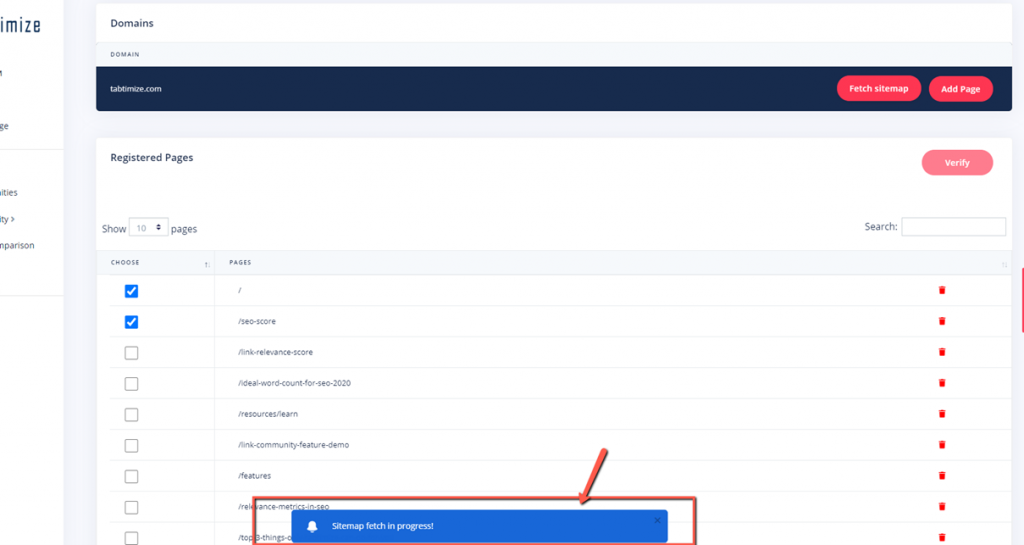Select the /features page checkbox
Viewport: 1024px width, 545px height.
point(131,476)
